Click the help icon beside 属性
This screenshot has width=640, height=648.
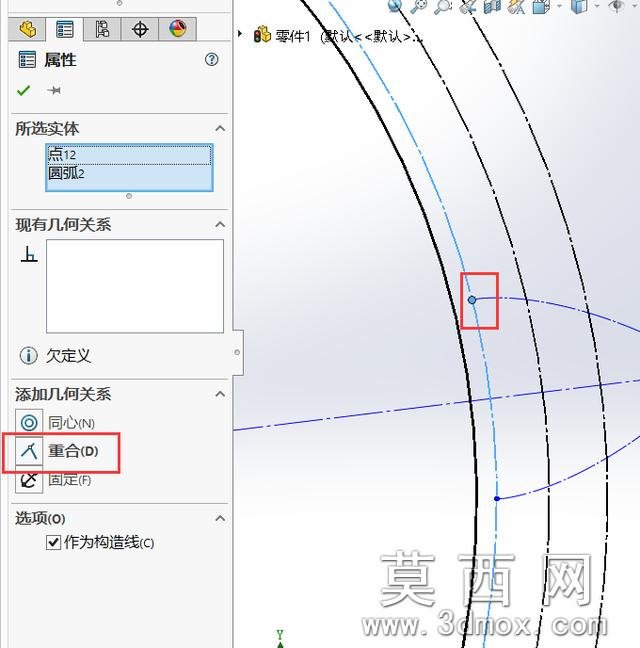pos(212,60)
